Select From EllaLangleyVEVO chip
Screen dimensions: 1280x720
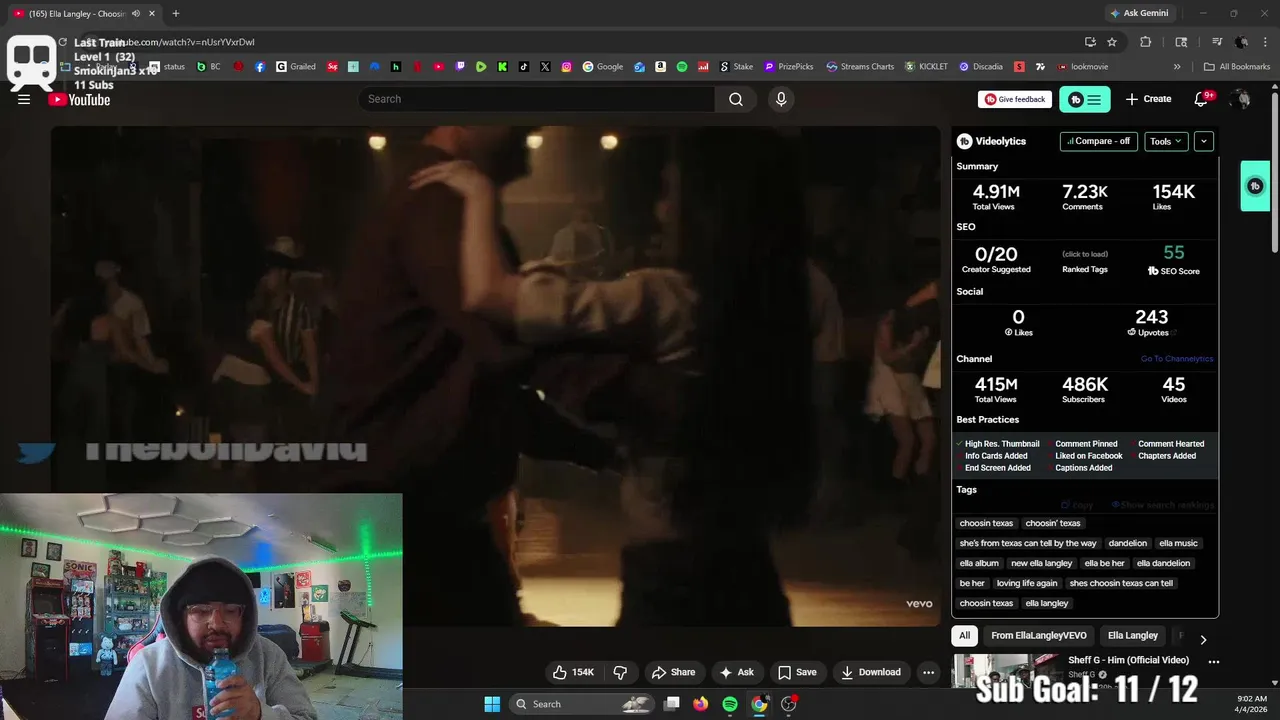point(1039,636)
